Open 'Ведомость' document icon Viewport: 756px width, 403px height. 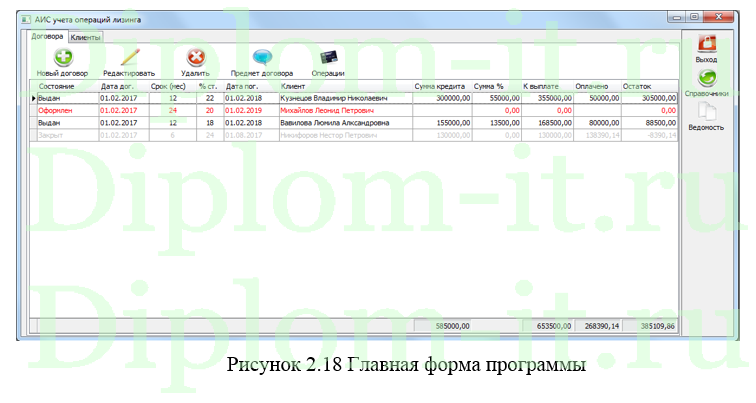(x=706, y=113)
